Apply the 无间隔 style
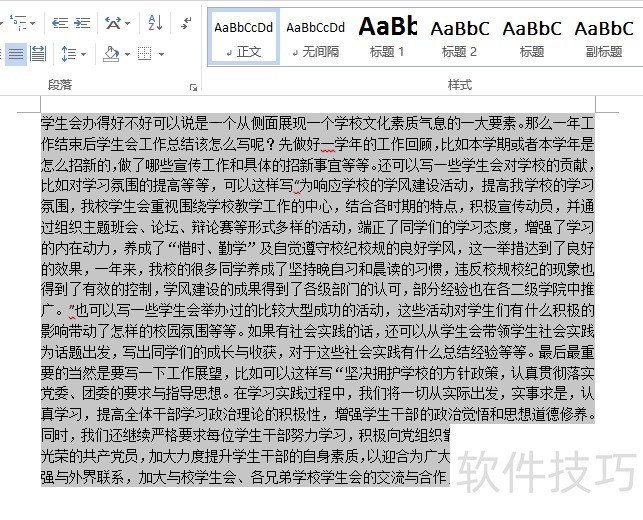The width and height of the screenshot is (643, 520). click(316, 38)
